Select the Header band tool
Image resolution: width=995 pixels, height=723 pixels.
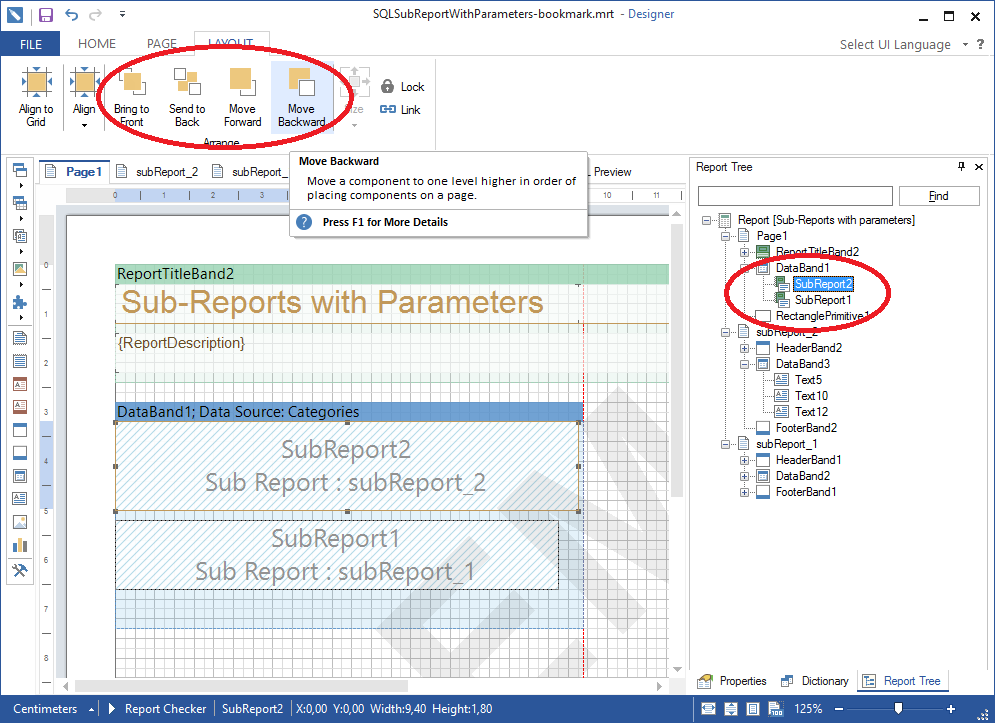(20, 430)
